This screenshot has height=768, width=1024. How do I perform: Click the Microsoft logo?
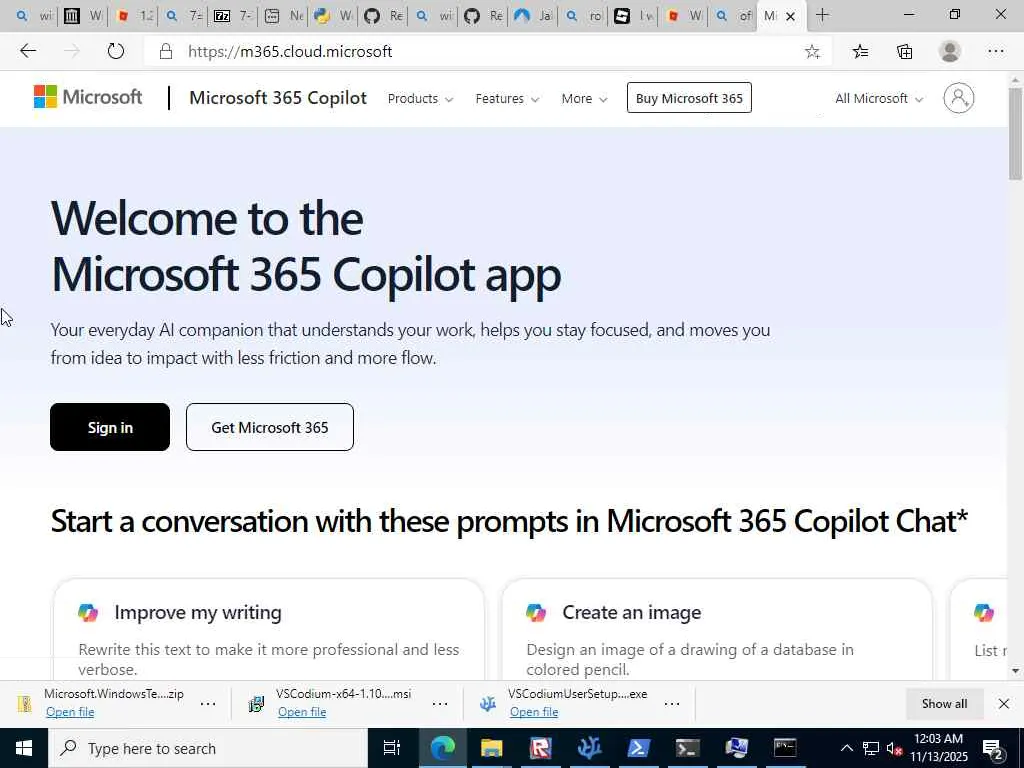pos(88,97)
